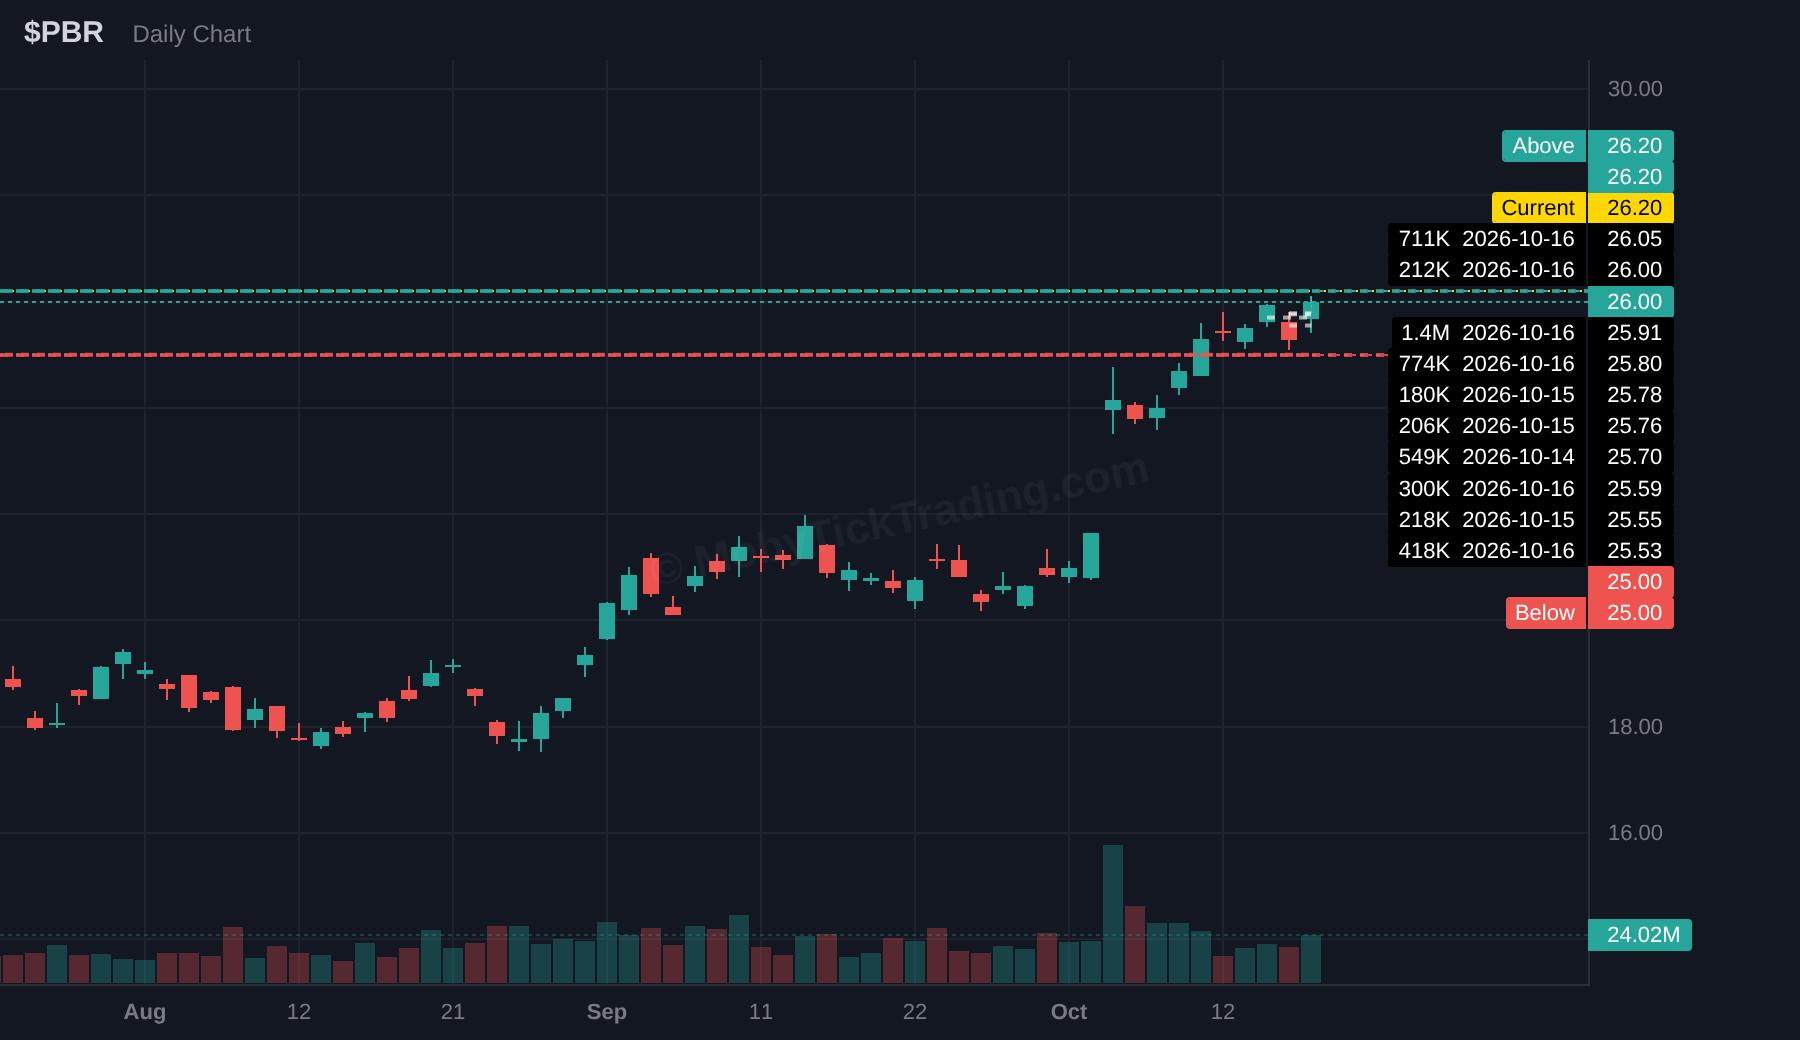
Task: Select the red Below level label
Action: point(1545,613)
